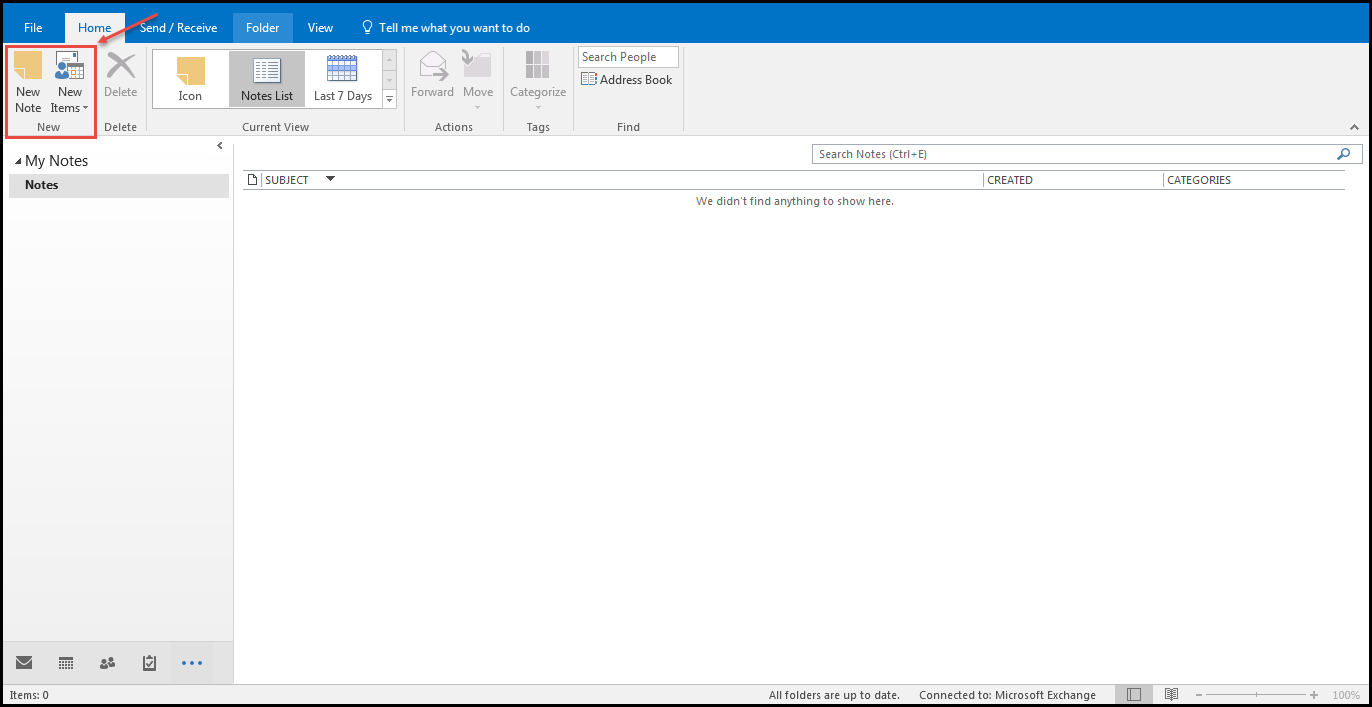
Task: Select the Notes List view
Action: (267, 79)
